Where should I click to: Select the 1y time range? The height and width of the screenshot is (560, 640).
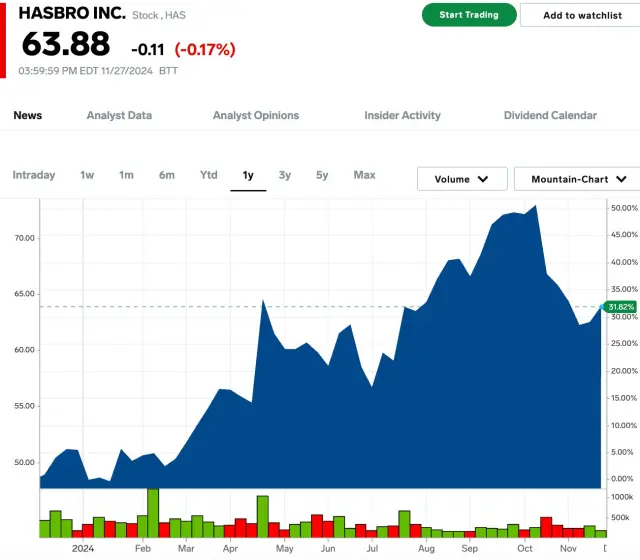[x=248, y=175]
